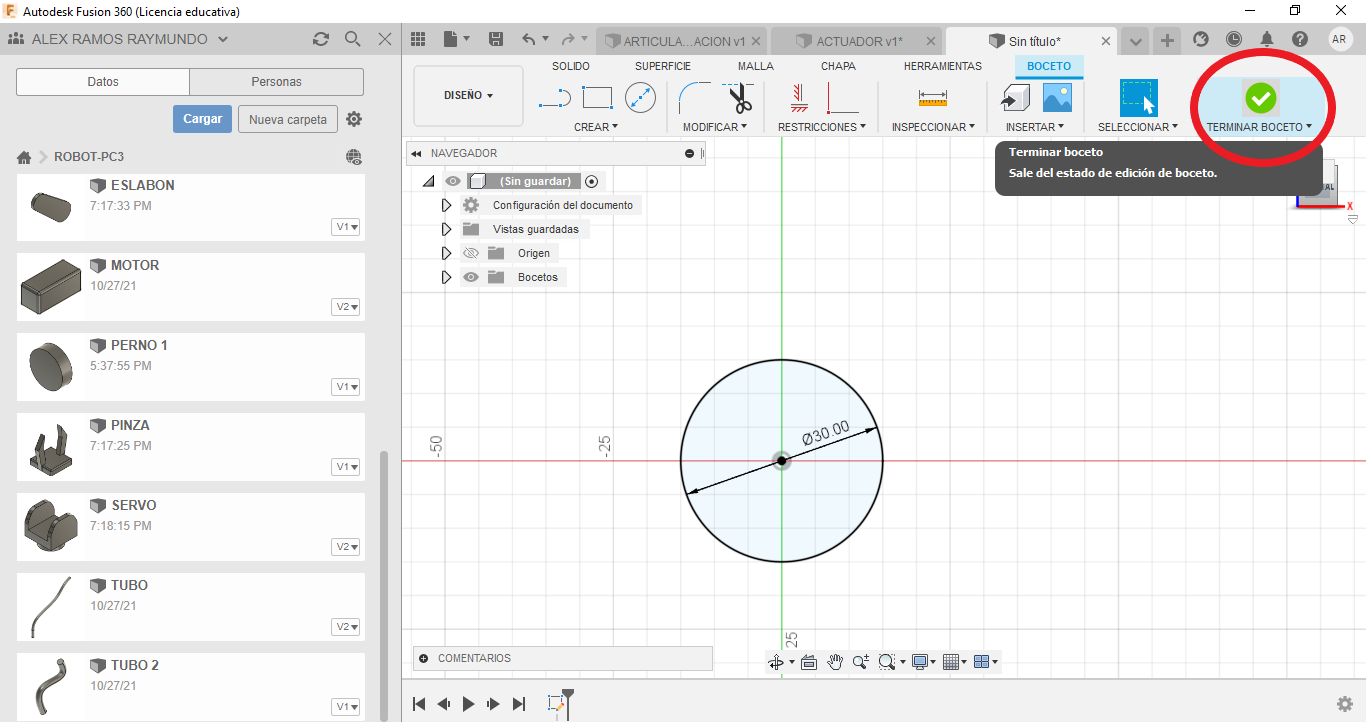Expand the Configuración del documento node
Viewport: 1366px width, 722px height.
click(446, 205)
